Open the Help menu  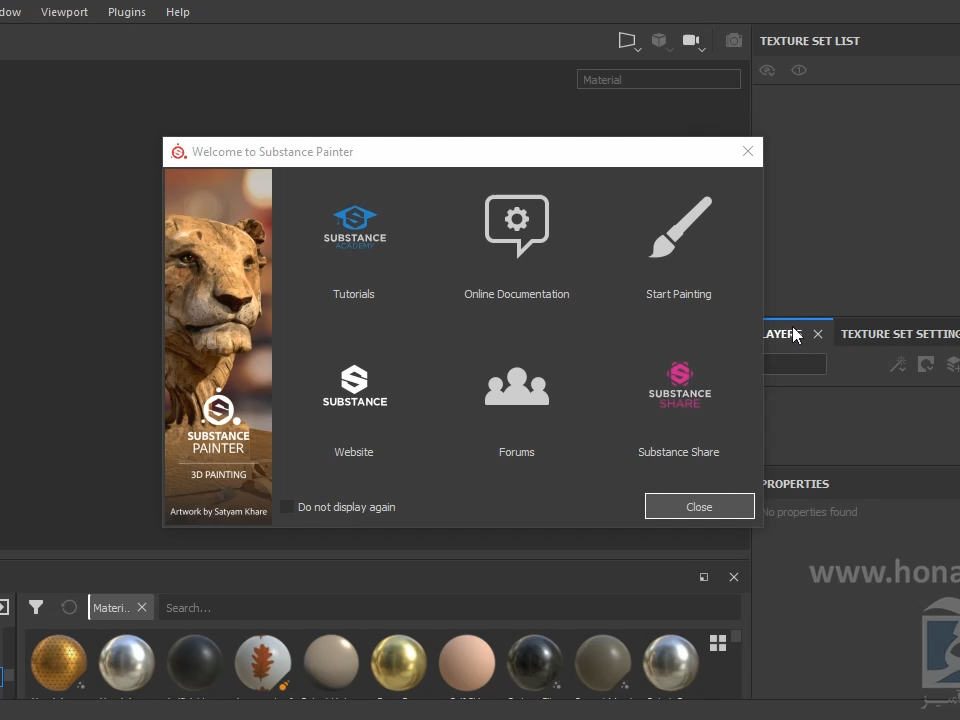(x=178, y=12)
